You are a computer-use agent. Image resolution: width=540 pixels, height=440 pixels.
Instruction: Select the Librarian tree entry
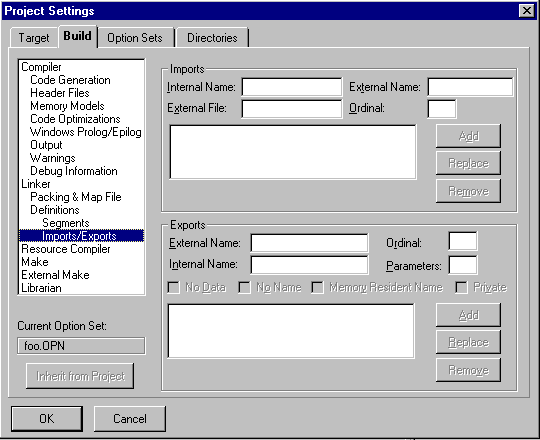(x=41, y=288)
